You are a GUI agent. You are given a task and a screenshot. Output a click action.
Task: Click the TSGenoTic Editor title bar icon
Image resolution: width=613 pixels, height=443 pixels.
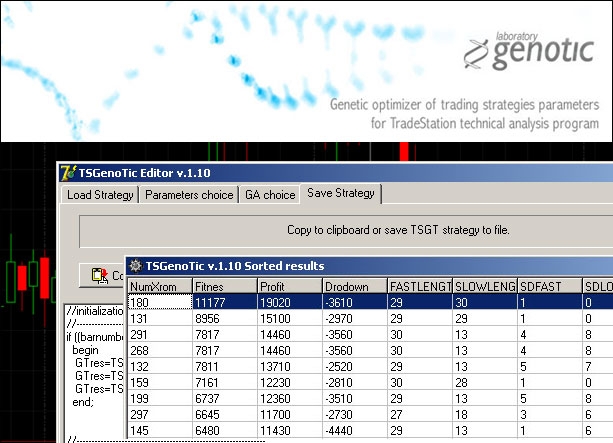[68, 173]
